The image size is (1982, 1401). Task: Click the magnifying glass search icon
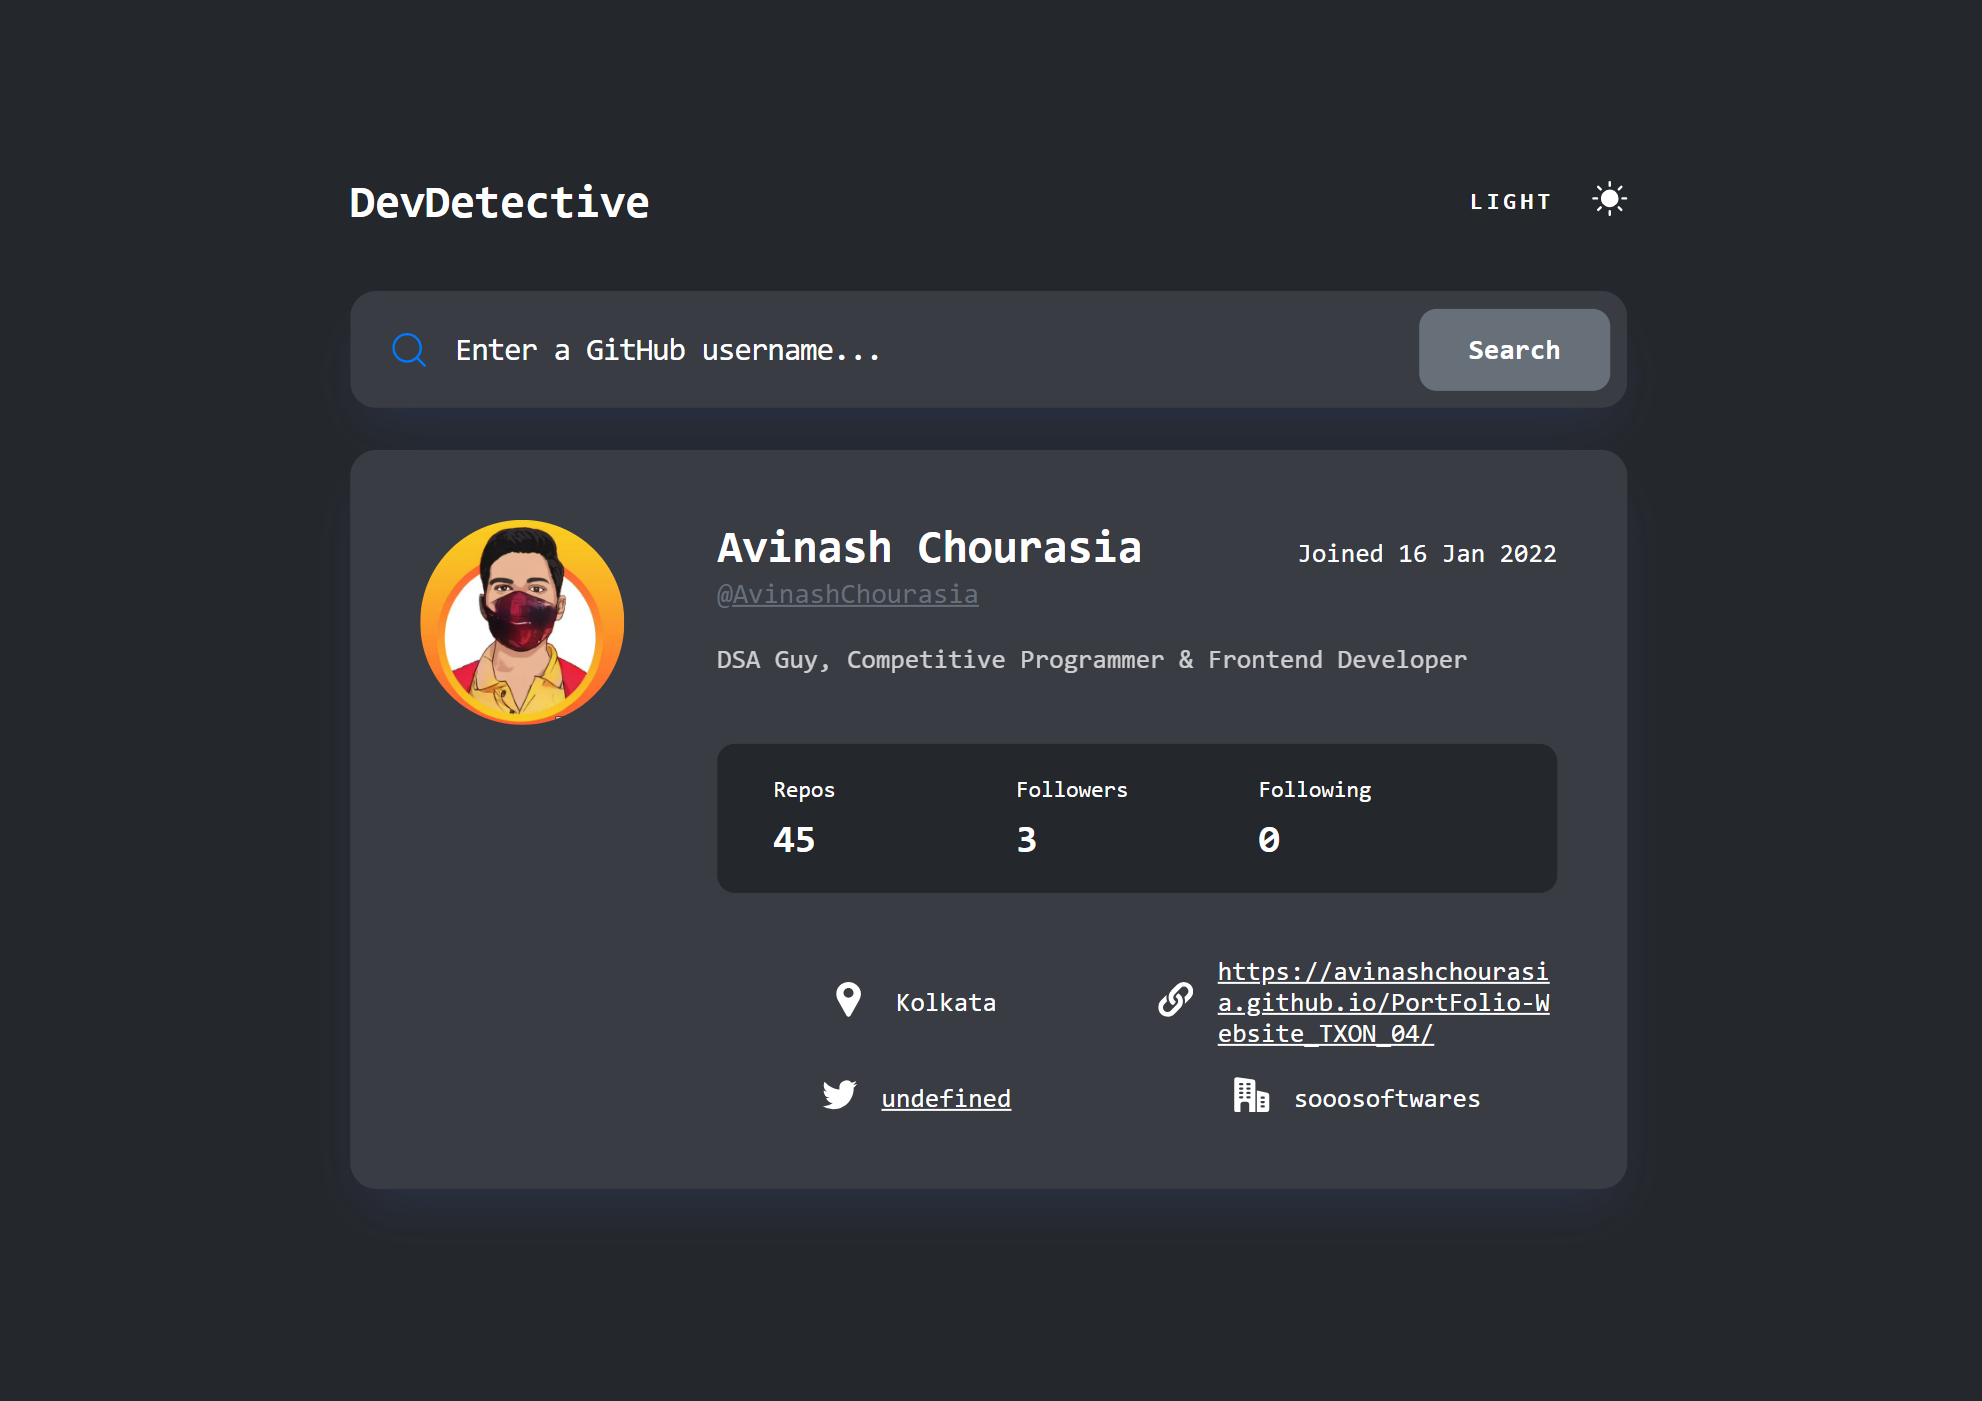tap(409, 350)
